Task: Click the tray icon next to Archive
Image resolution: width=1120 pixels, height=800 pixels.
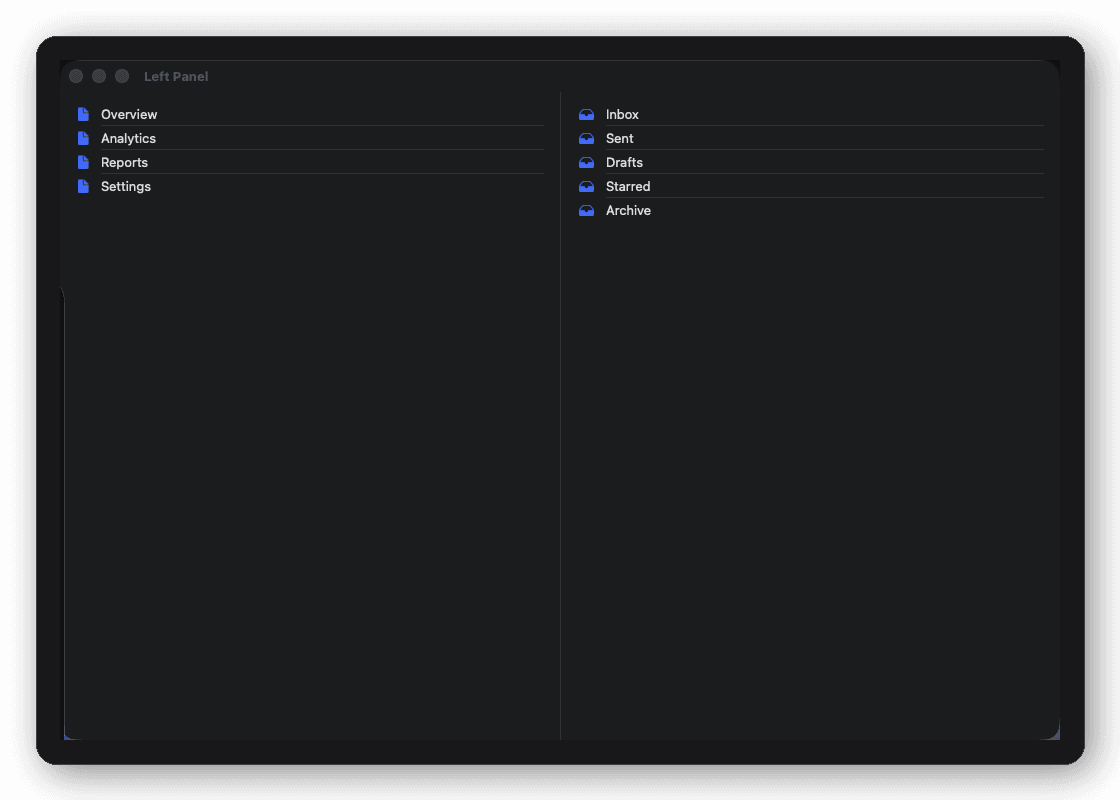Action: pyautogui.click(x=586, y=211)
